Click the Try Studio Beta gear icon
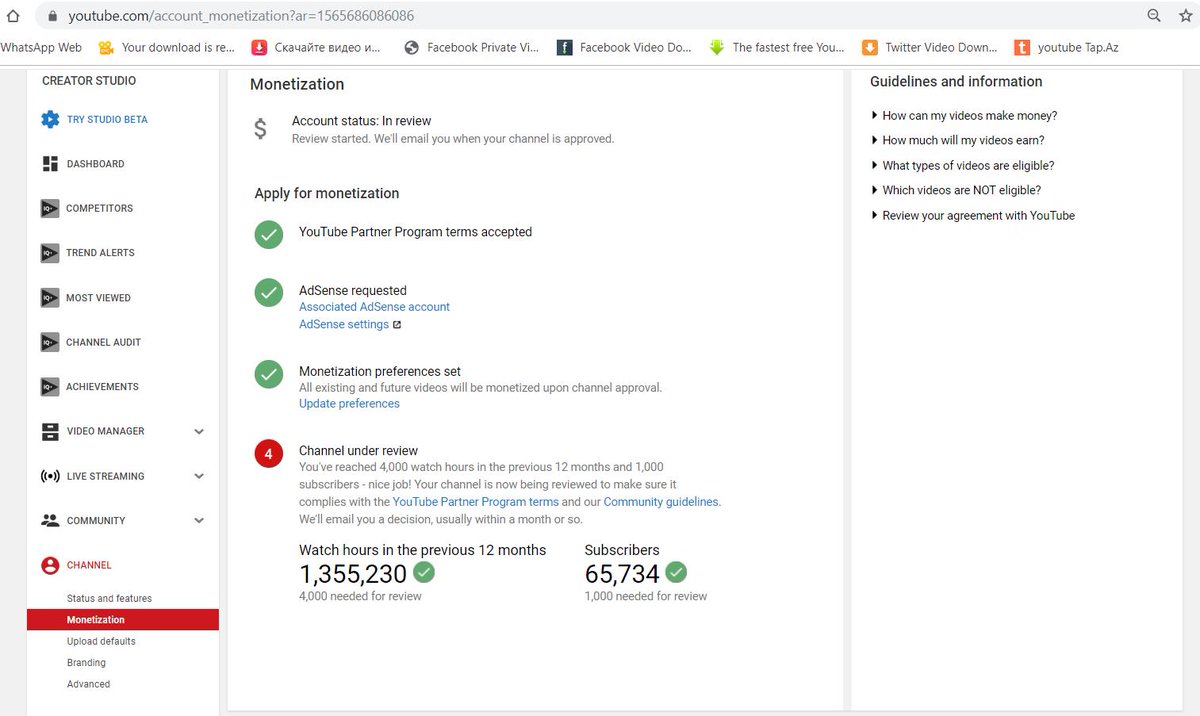This screenshot has height=716, width=1200. click(x=50, y=120)
